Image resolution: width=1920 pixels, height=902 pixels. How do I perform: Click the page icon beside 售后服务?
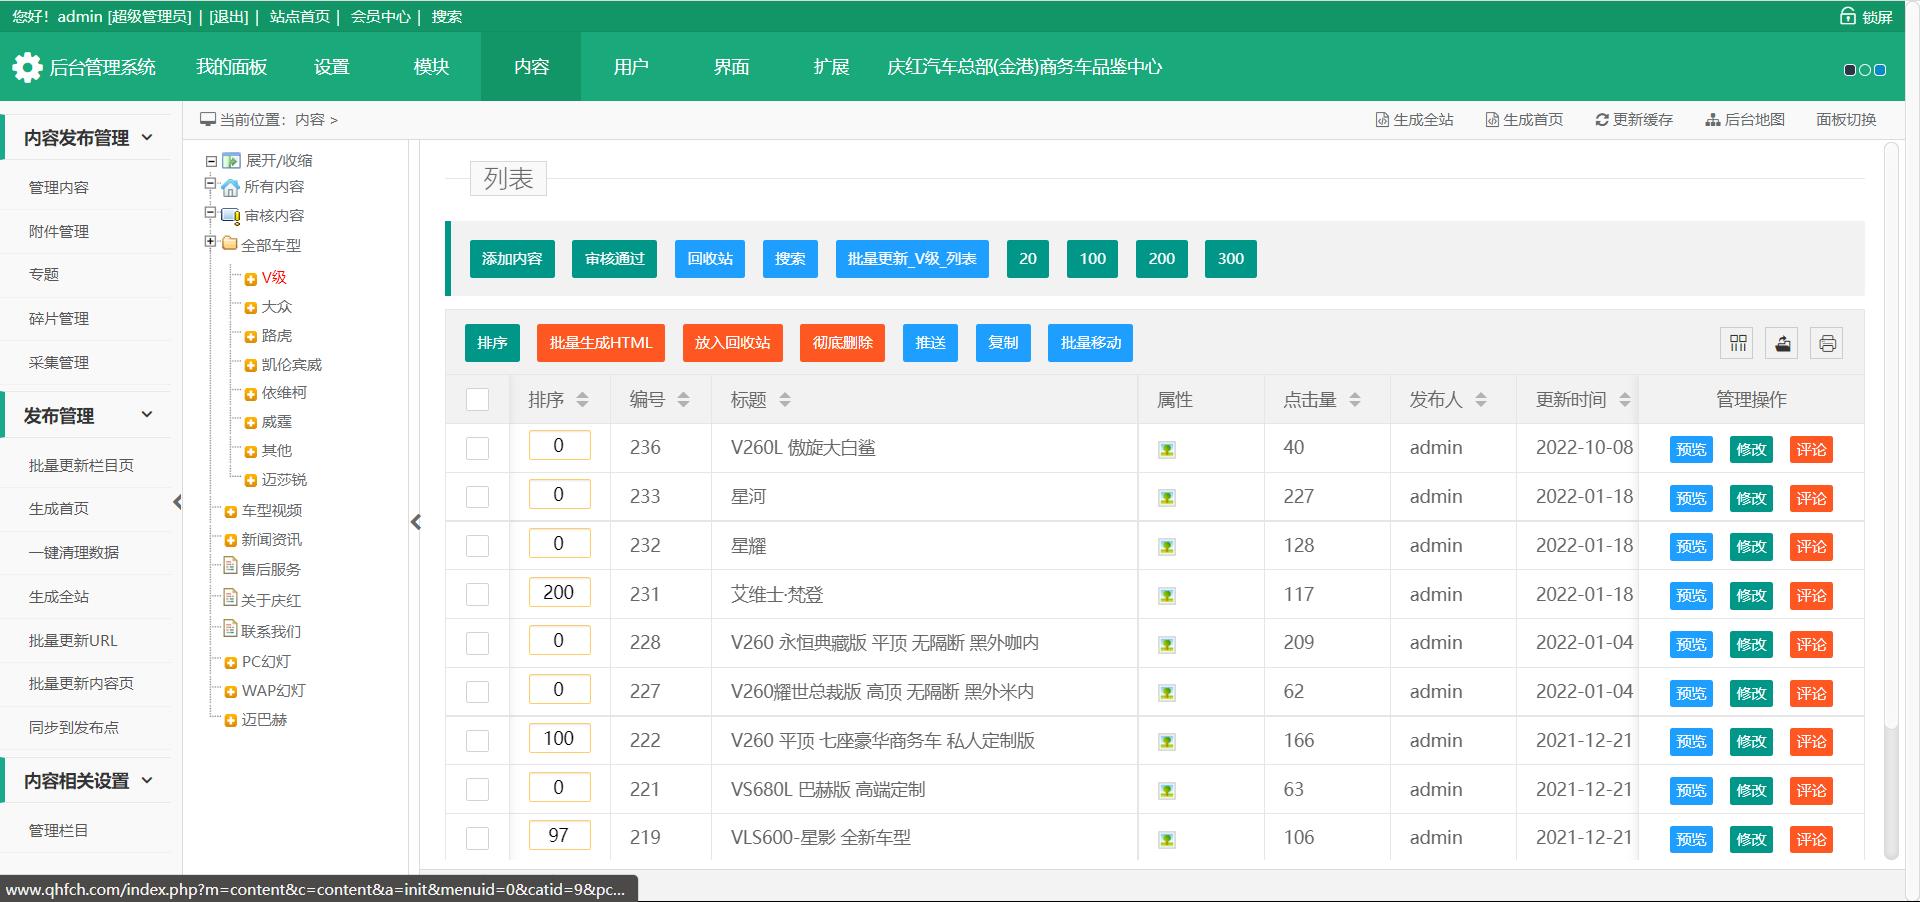[x=230, y=567]
